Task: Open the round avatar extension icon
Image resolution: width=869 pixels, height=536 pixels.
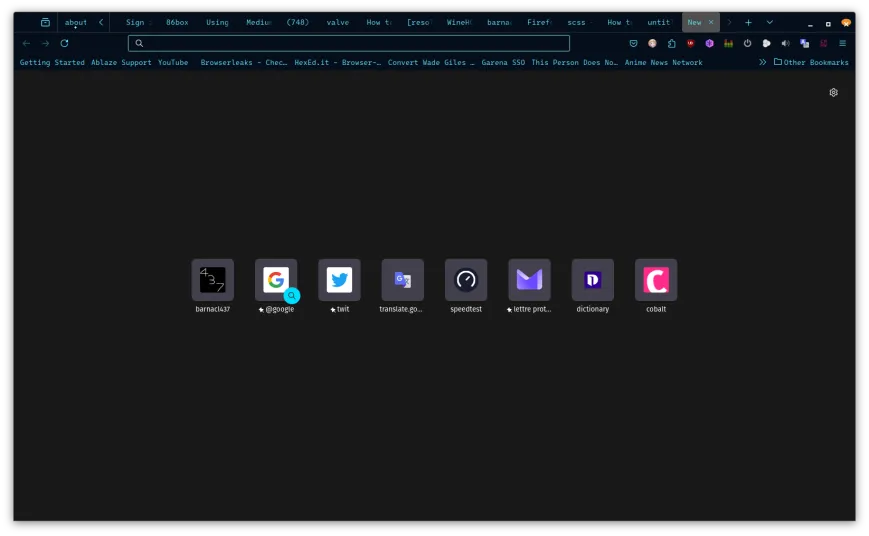Action: [x=652, y=43]
